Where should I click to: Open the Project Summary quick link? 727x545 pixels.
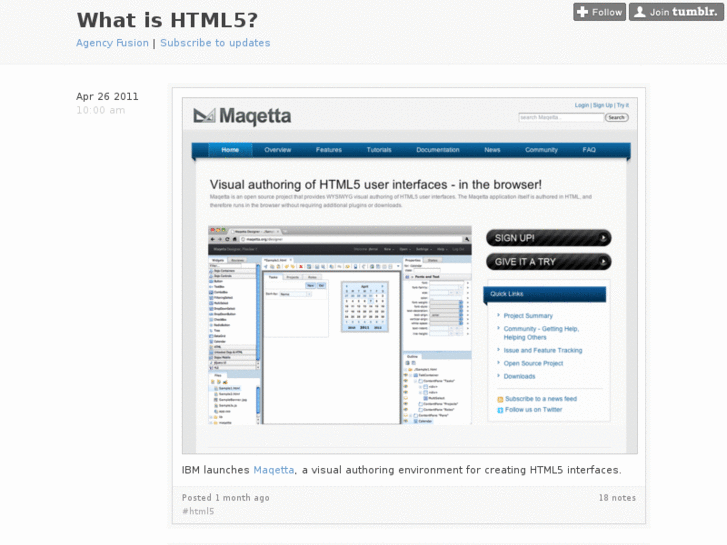click(528, 316)
